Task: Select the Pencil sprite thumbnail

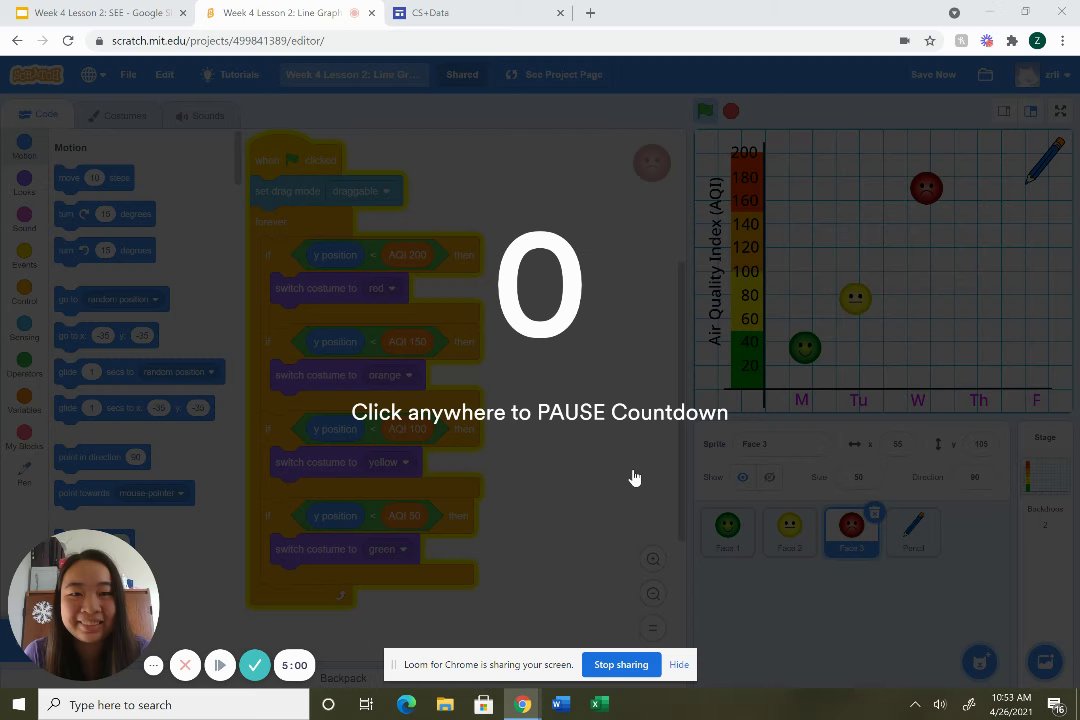Action: pyautogui.click(x=913, y=532)
